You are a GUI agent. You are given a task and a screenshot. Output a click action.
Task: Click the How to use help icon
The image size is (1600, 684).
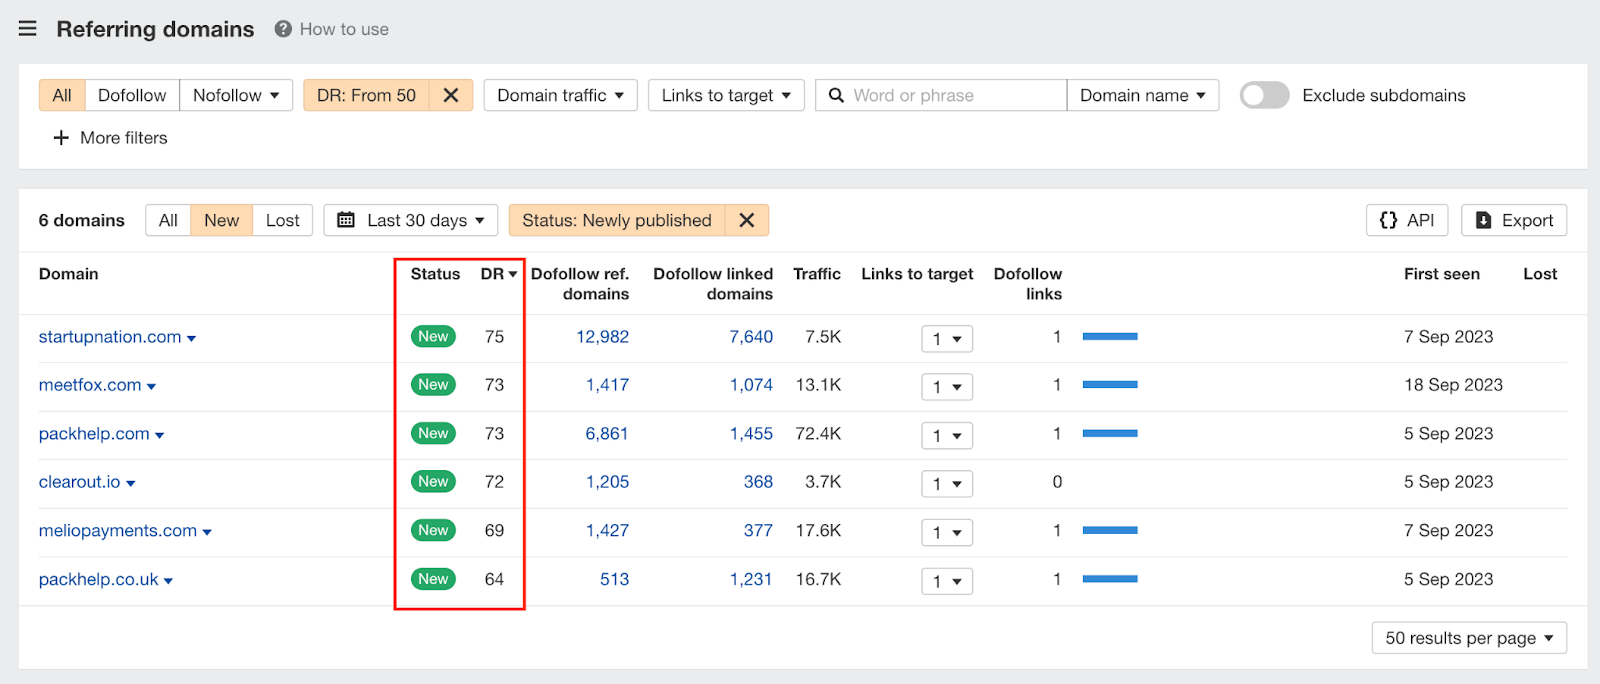tap(283, 29)
